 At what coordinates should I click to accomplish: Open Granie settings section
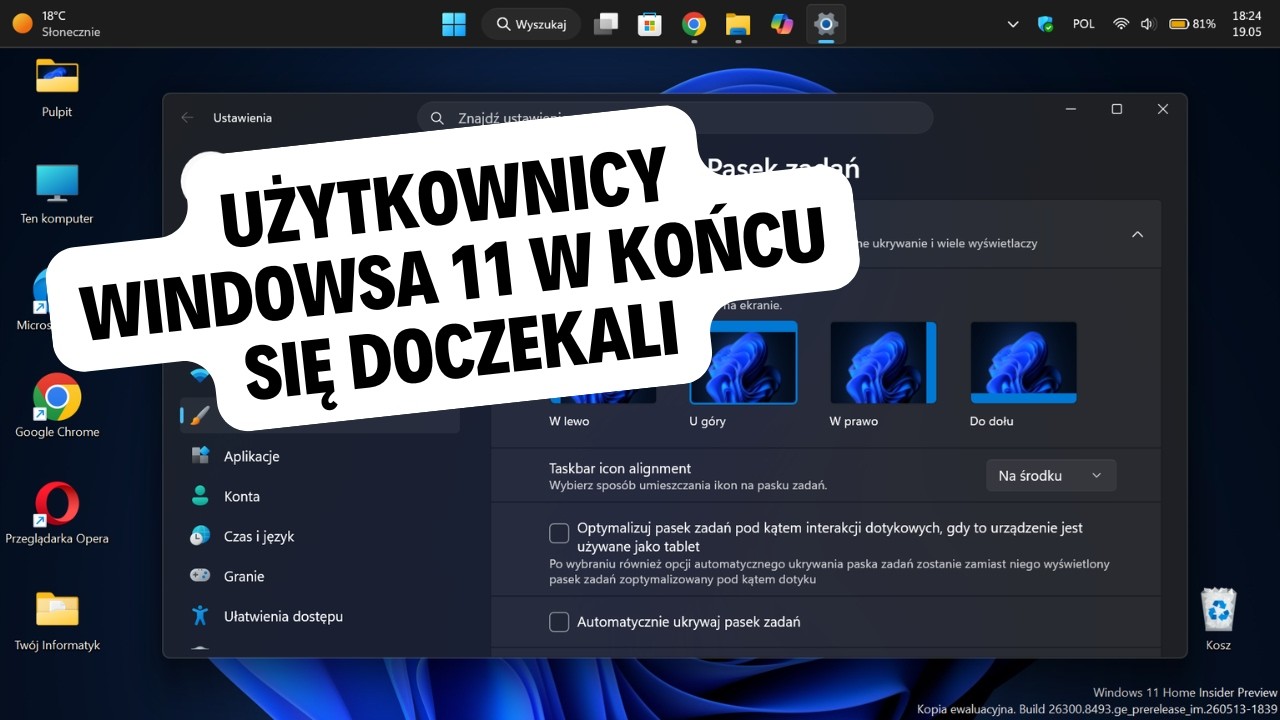pos(320,576)
